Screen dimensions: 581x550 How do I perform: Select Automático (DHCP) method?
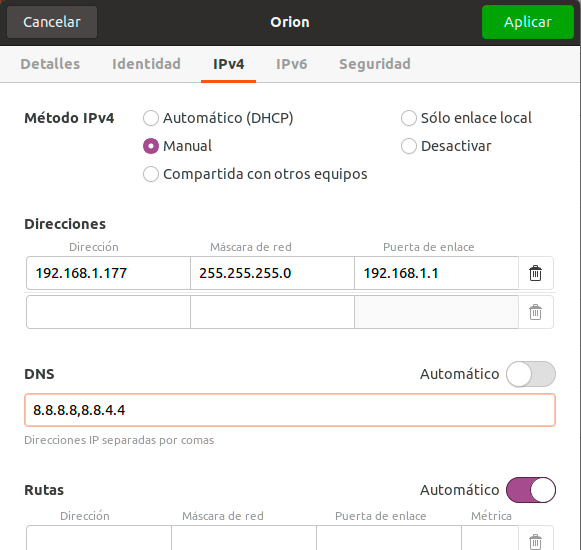point(218,118)
